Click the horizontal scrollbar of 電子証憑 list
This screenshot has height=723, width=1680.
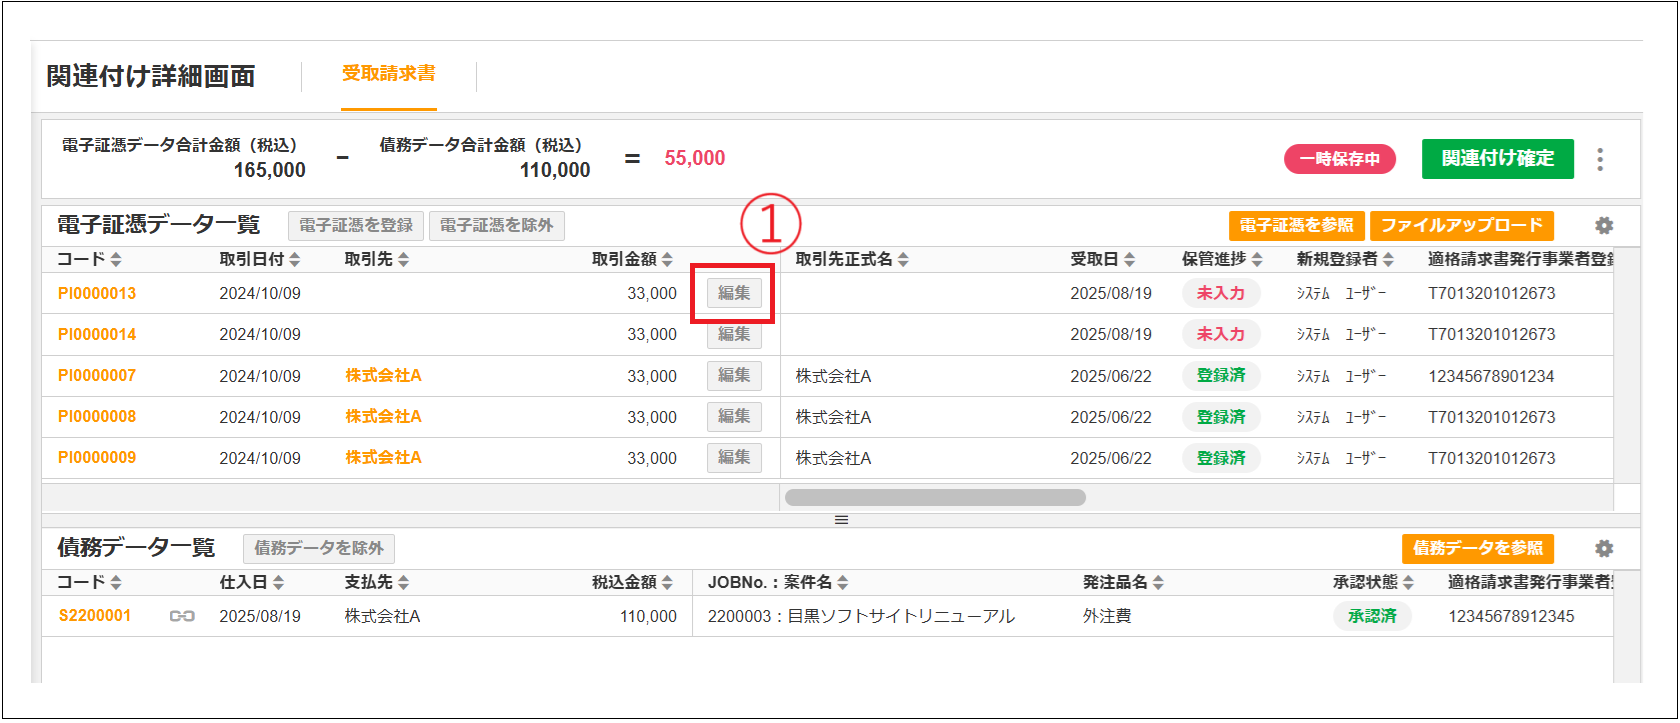[935, 498]
